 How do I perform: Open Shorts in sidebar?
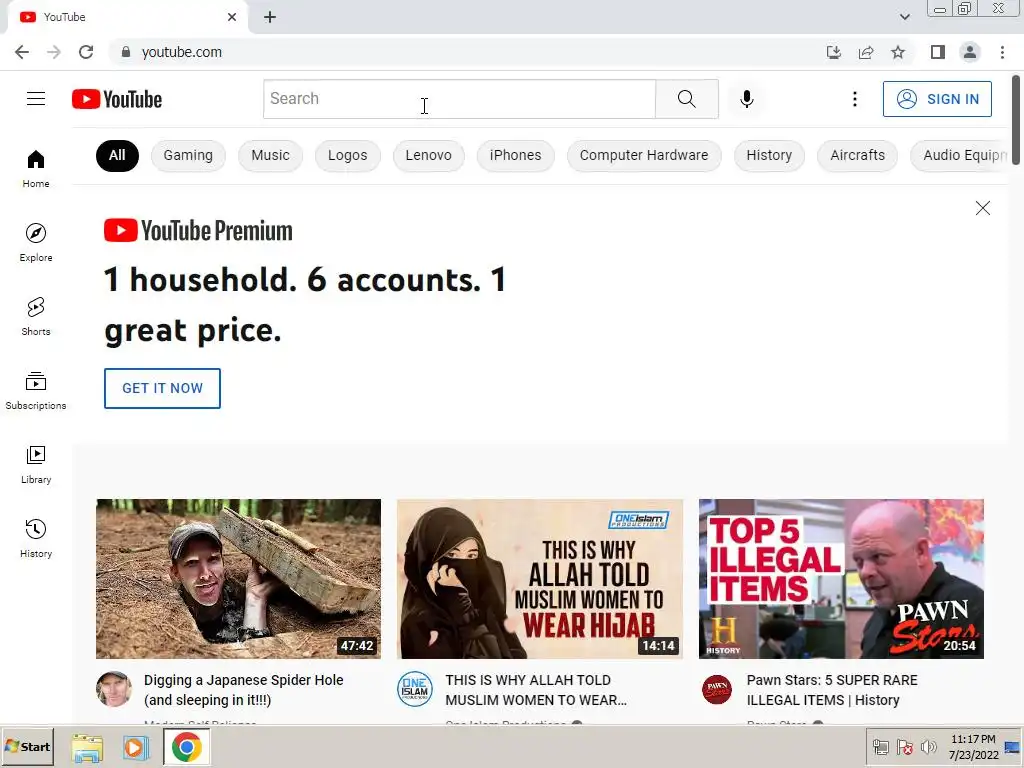tap(36, 316)
